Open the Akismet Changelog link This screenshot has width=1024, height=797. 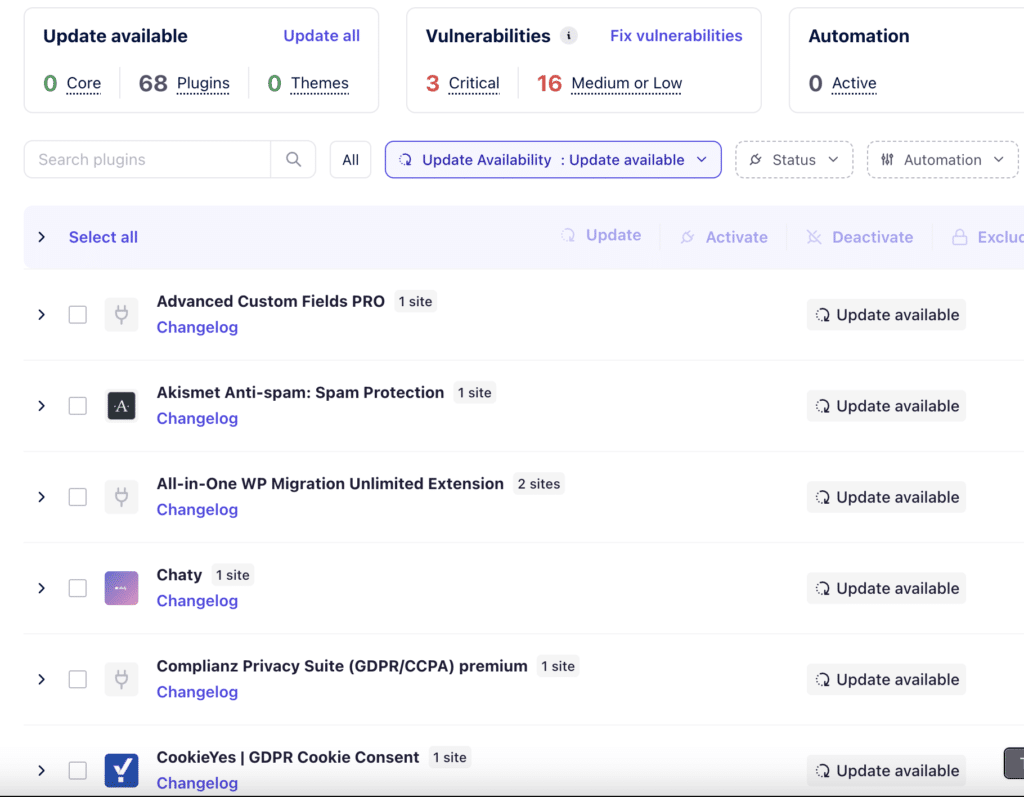tap(197, 418)
